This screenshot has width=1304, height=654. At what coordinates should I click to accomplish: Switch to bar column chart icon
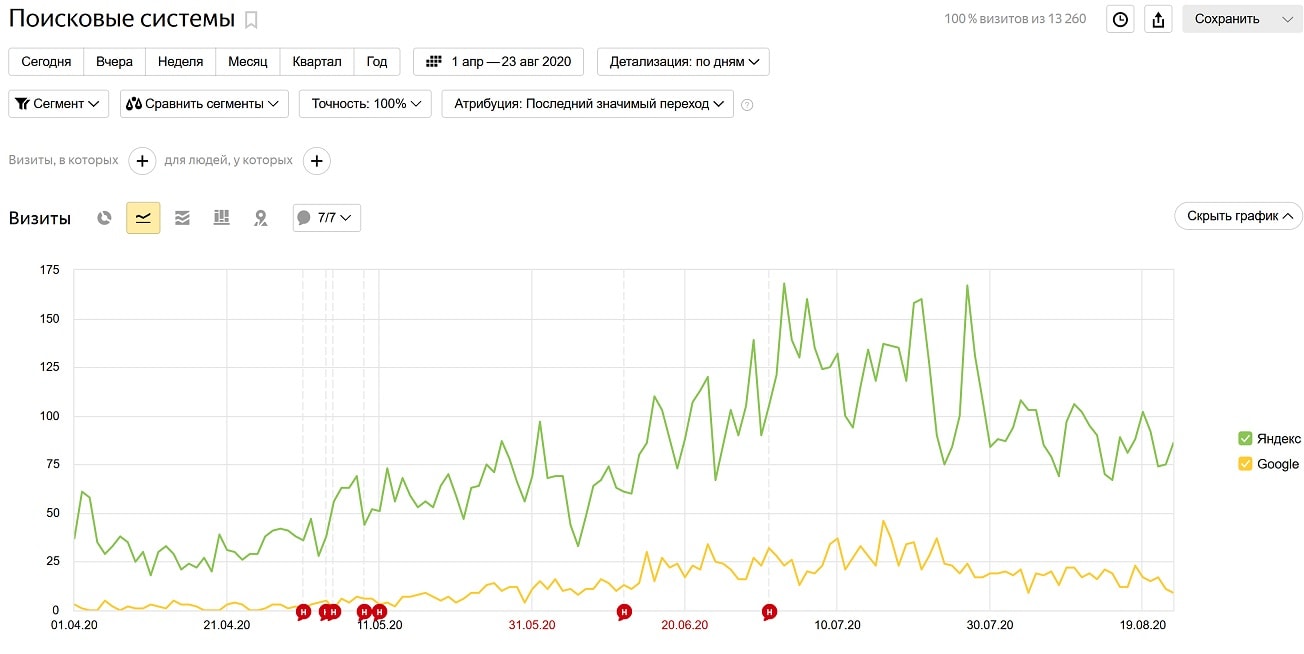click(221, 218)
